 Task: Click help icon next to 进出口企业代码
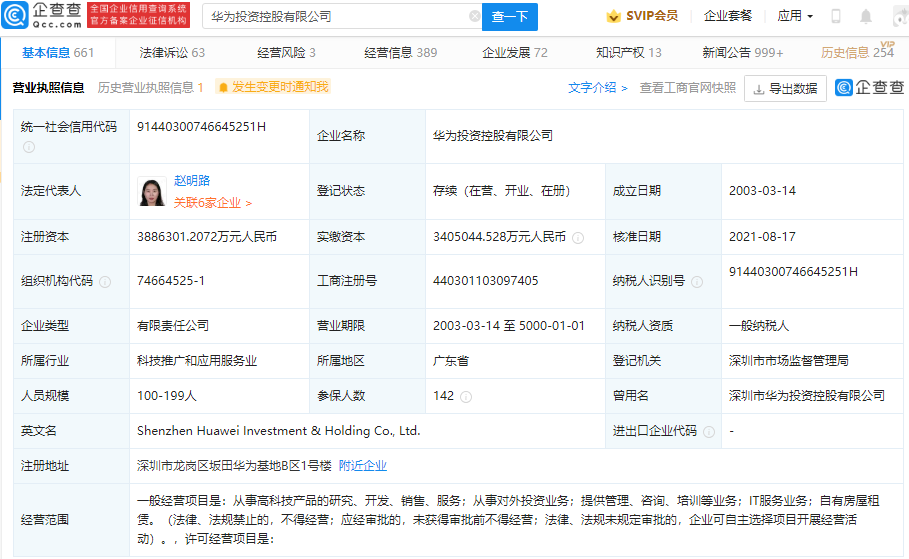[x=709, y=432]
